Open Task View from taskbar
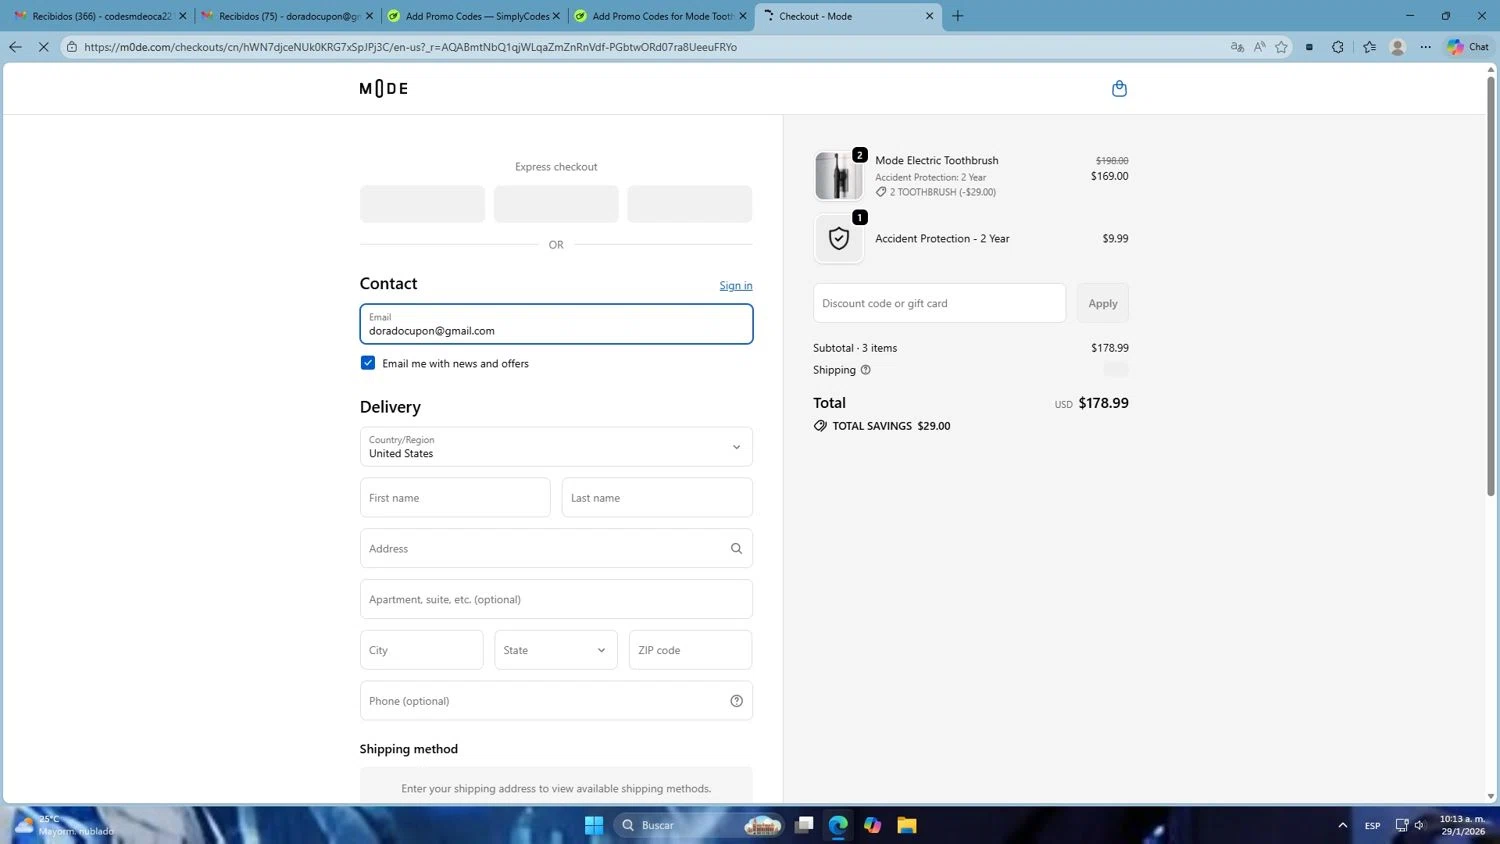1500x844 pixels. (804, 825)
